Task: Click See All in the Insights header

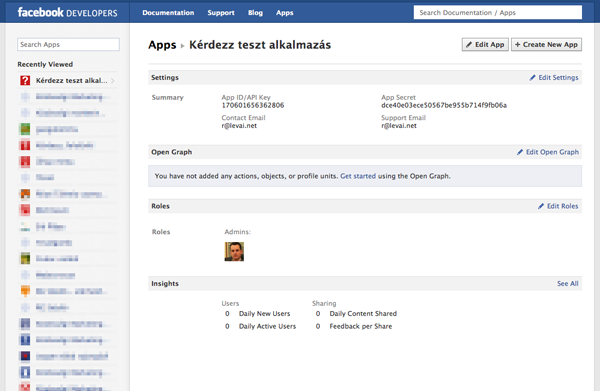Action: [x=567, y=283]
